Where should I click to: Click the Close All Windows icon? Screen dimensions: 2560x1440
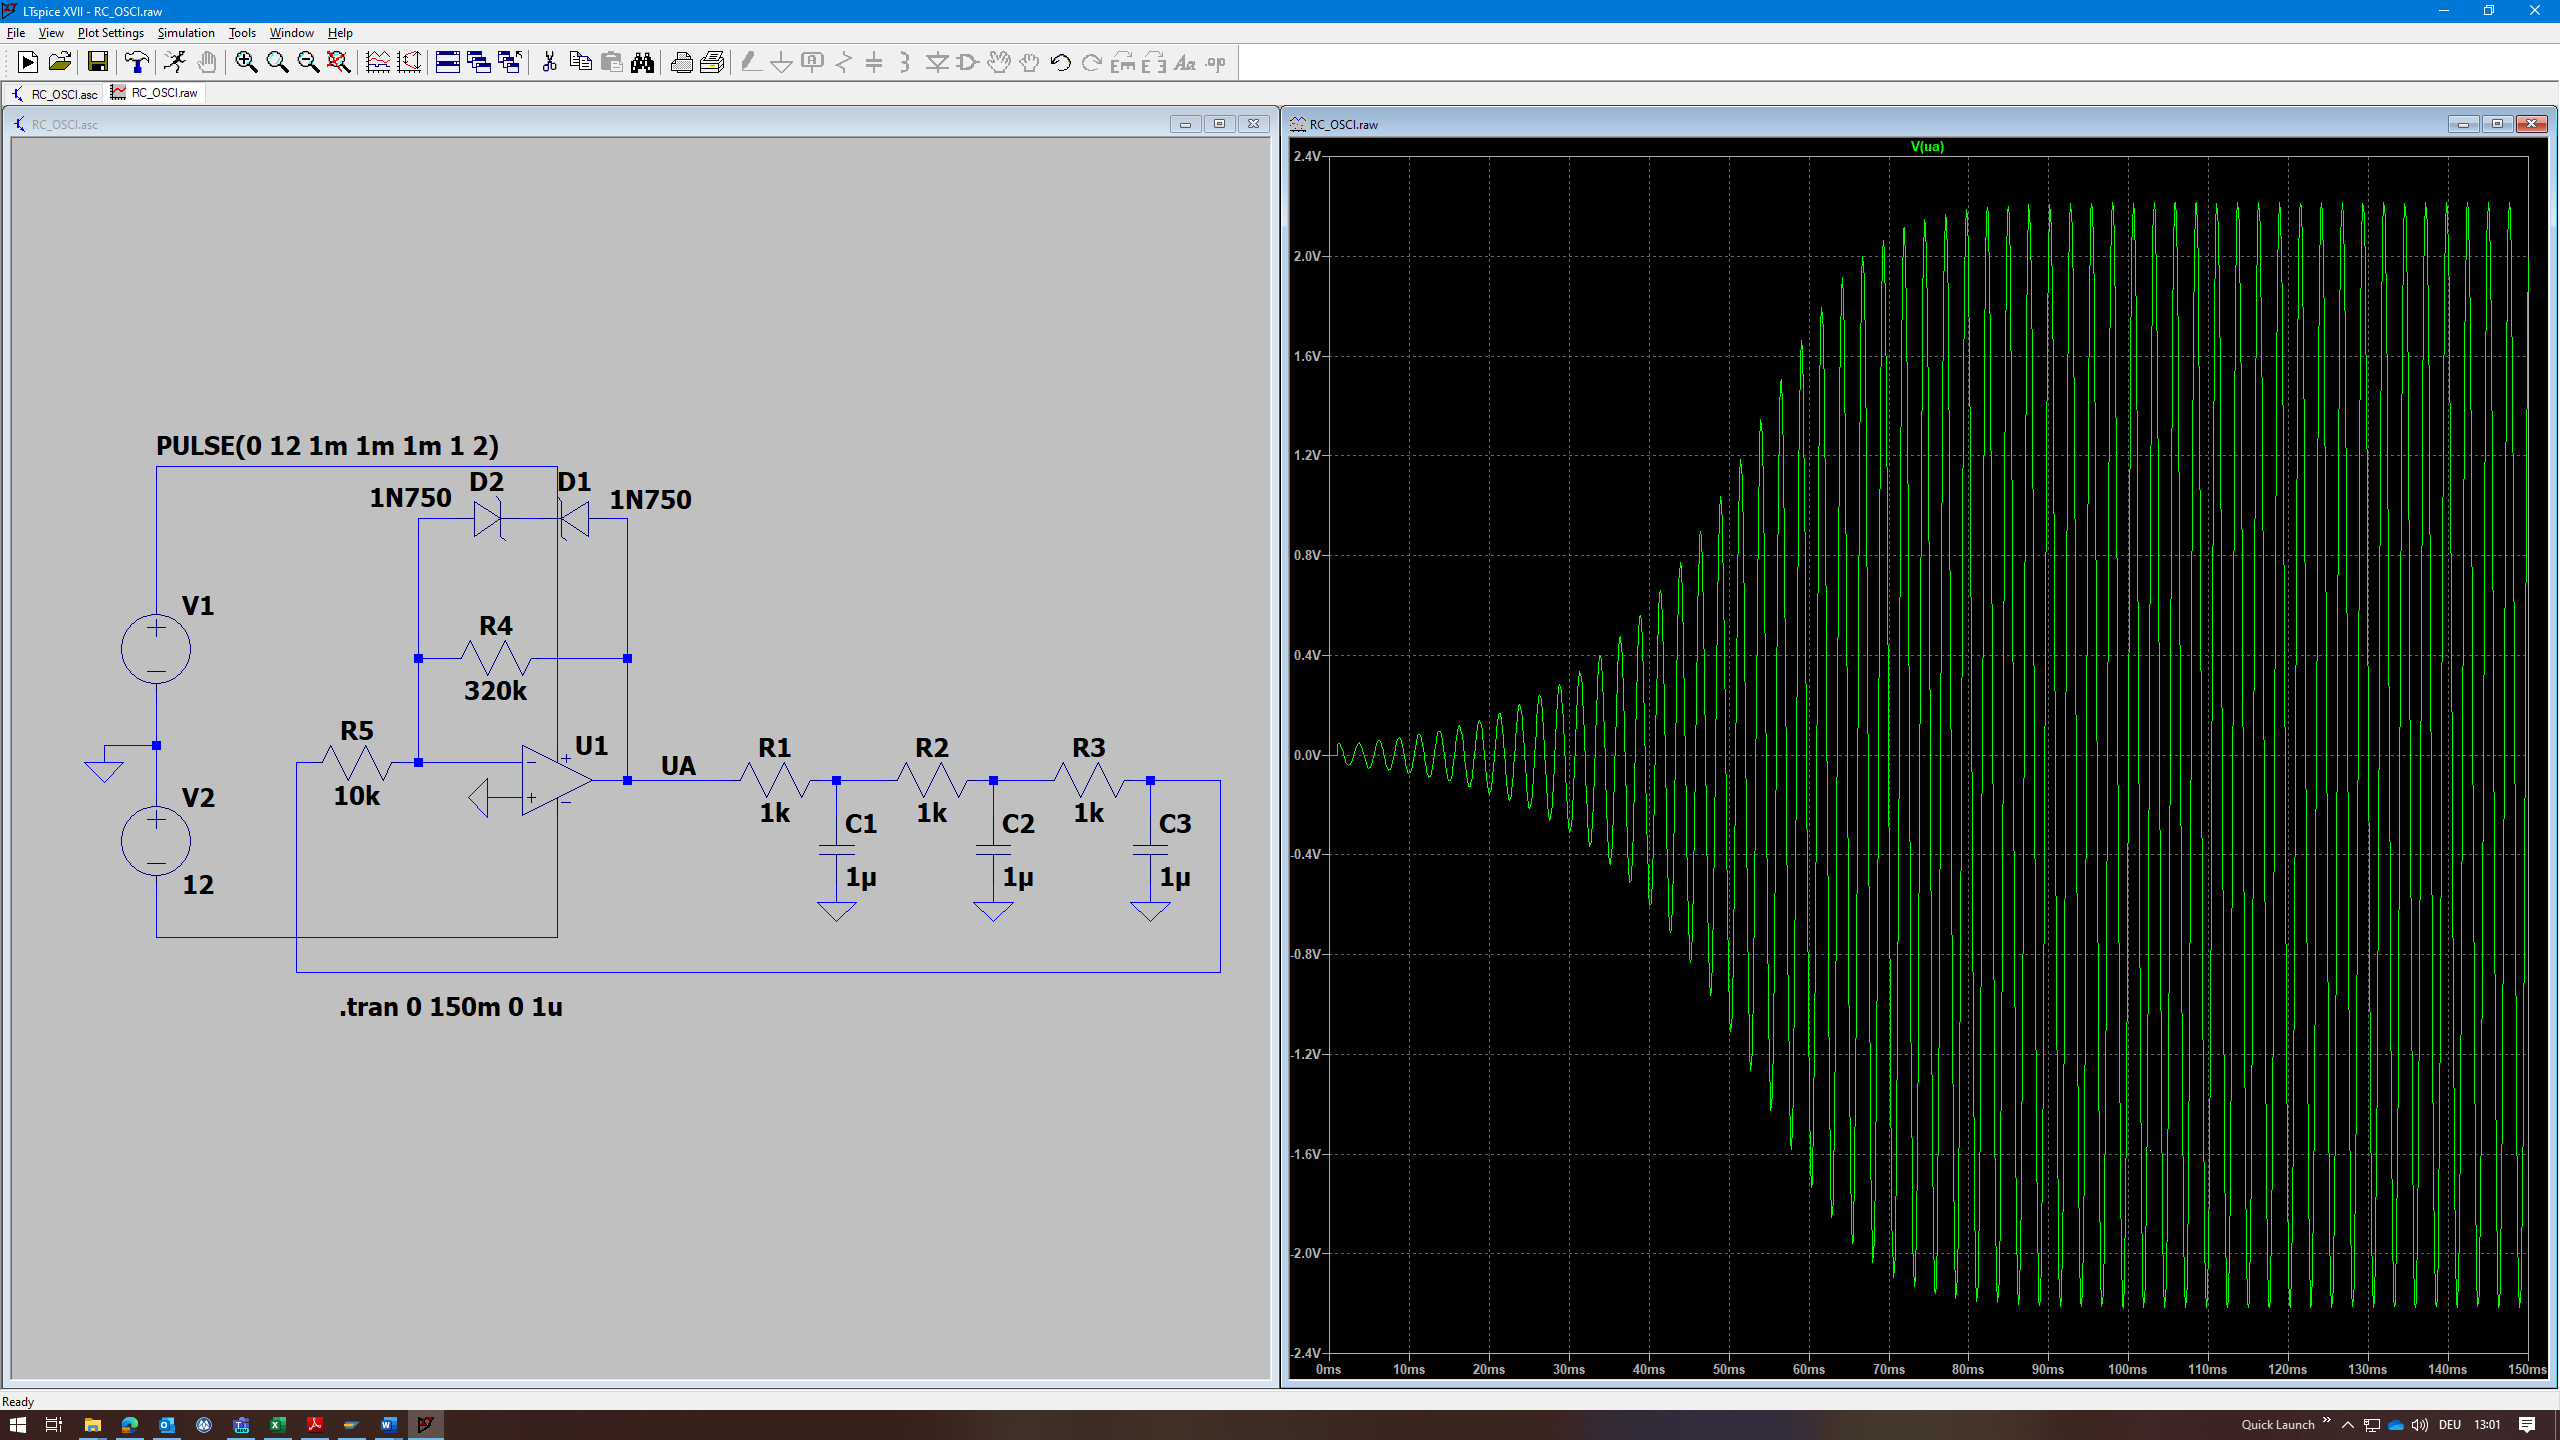coord(510,62)
